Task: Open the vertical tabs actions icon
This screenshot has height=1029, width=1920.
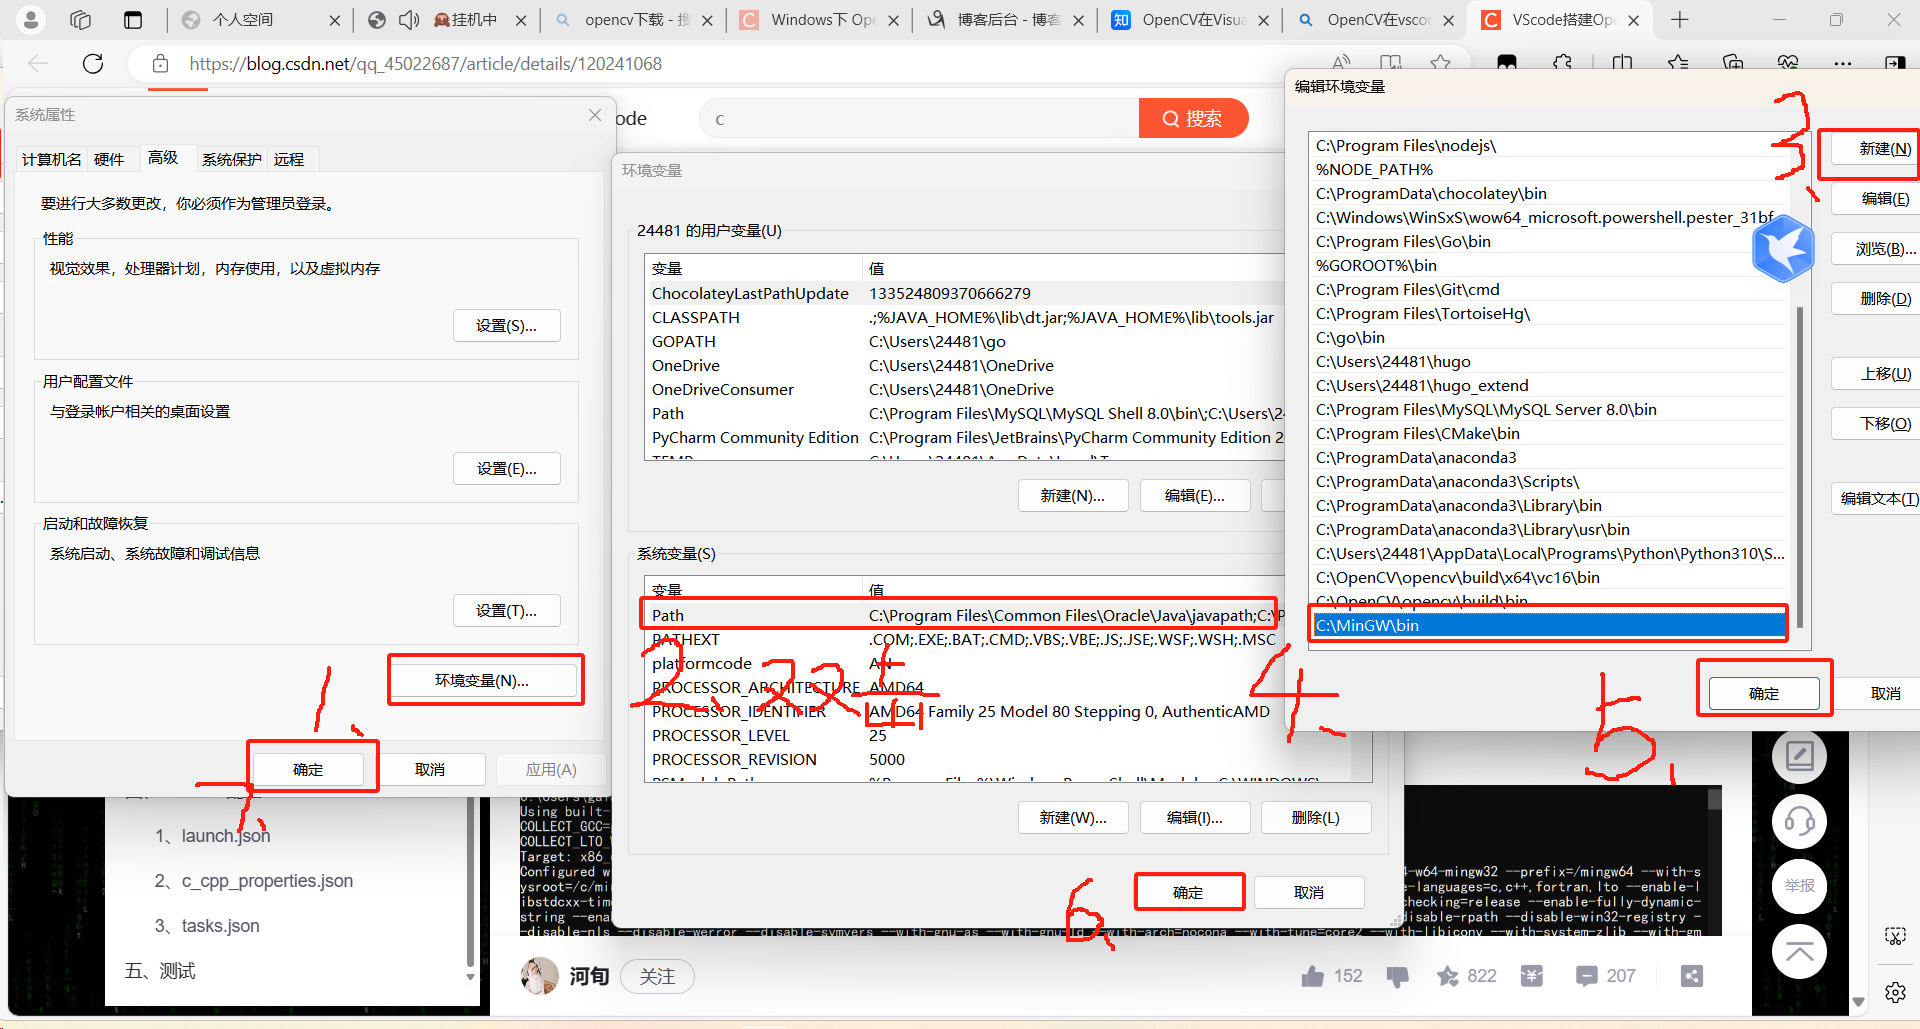Action: pos(132,19)
